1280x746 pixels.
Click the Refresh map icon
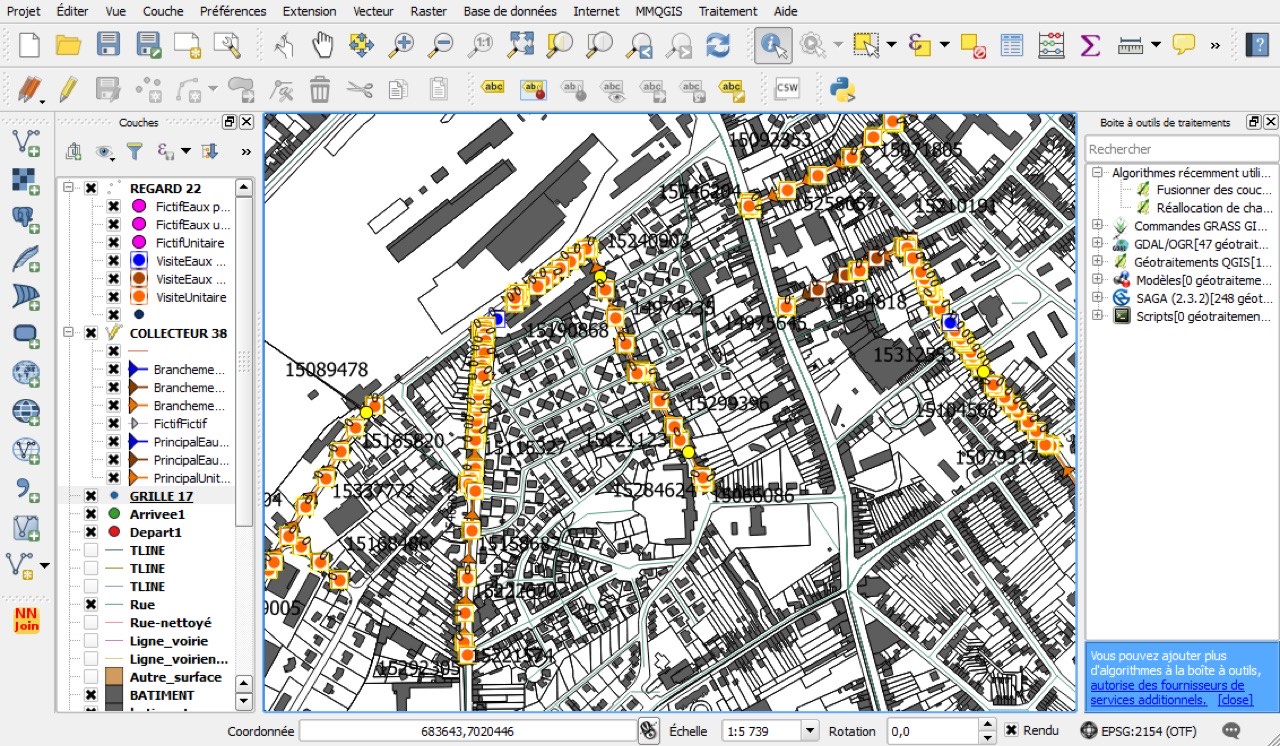coord(718,45)
